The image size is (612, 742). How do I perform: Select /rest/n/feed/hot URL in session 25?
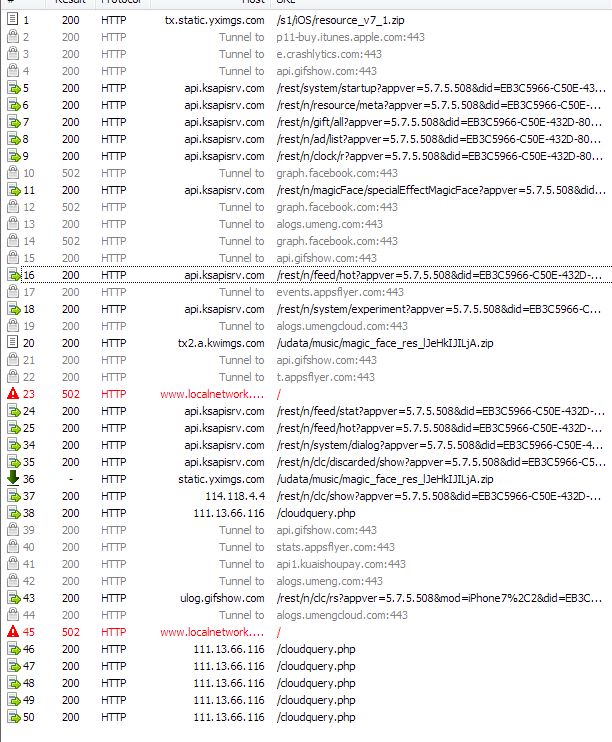click(x=439, y=428)
